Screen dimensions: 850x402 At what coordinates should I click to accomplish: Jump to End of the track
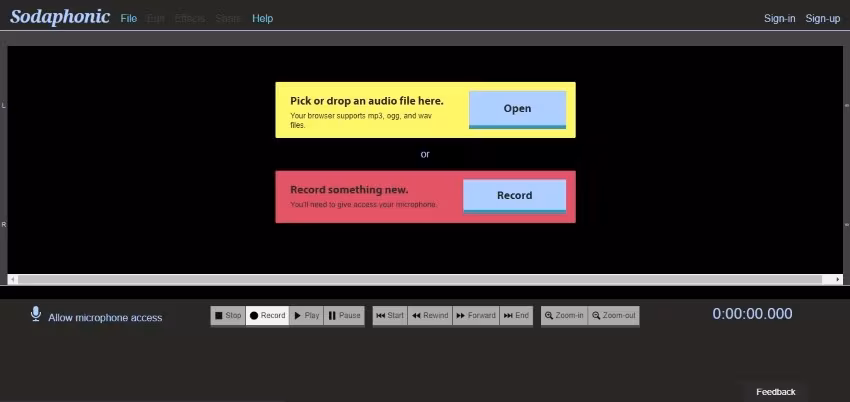point(516,315)
